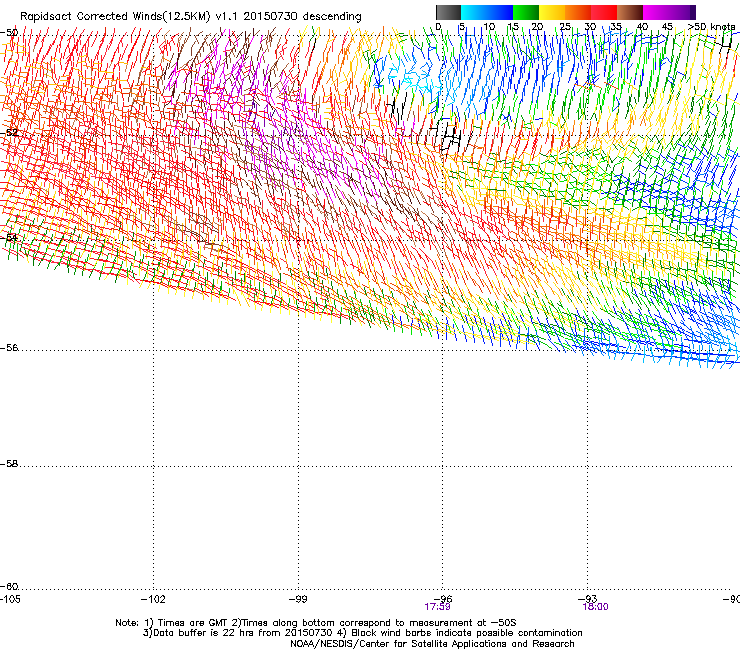Click the -54 latitude label
This screenshot has width=740, height=650.
(9, 237)
